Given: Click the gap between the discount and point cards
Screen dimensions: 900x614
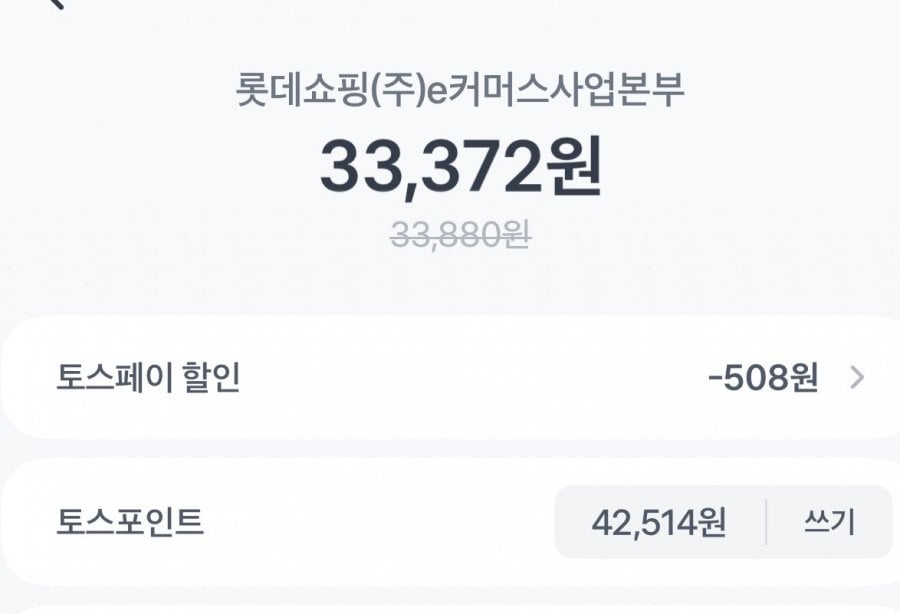Looking at the screenshot, I should [450, 448].
